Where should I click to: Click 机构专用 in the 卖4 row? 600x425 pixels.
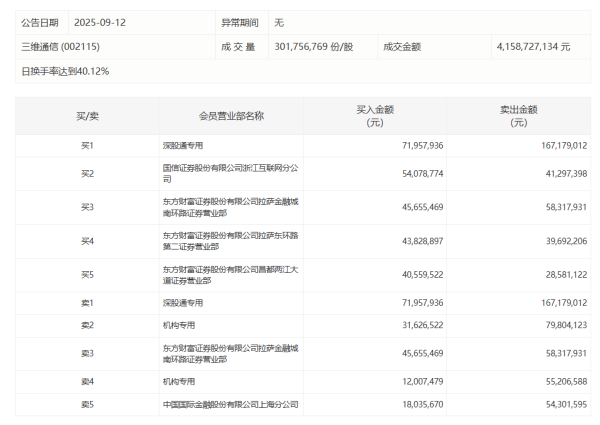tap(178, 382)
